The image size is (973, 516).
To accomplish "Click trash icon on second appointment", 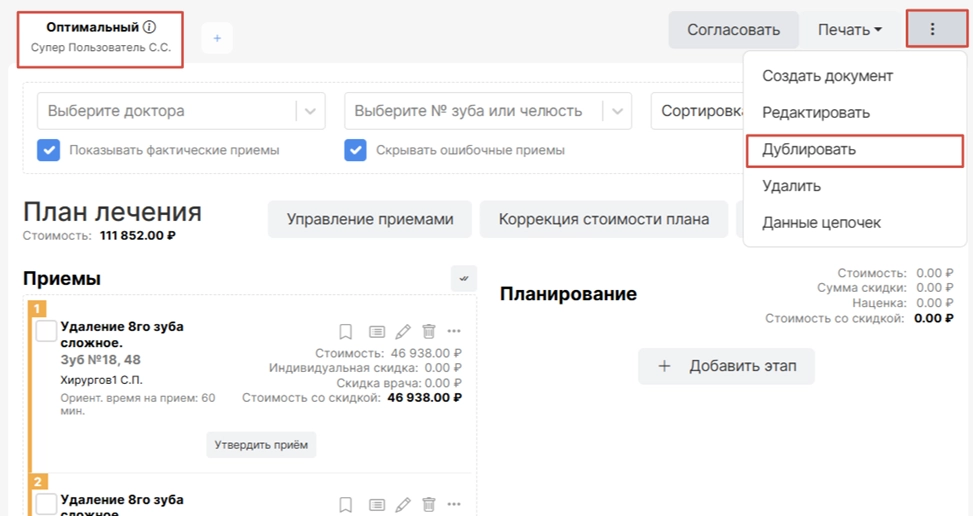I will point(429,505).
